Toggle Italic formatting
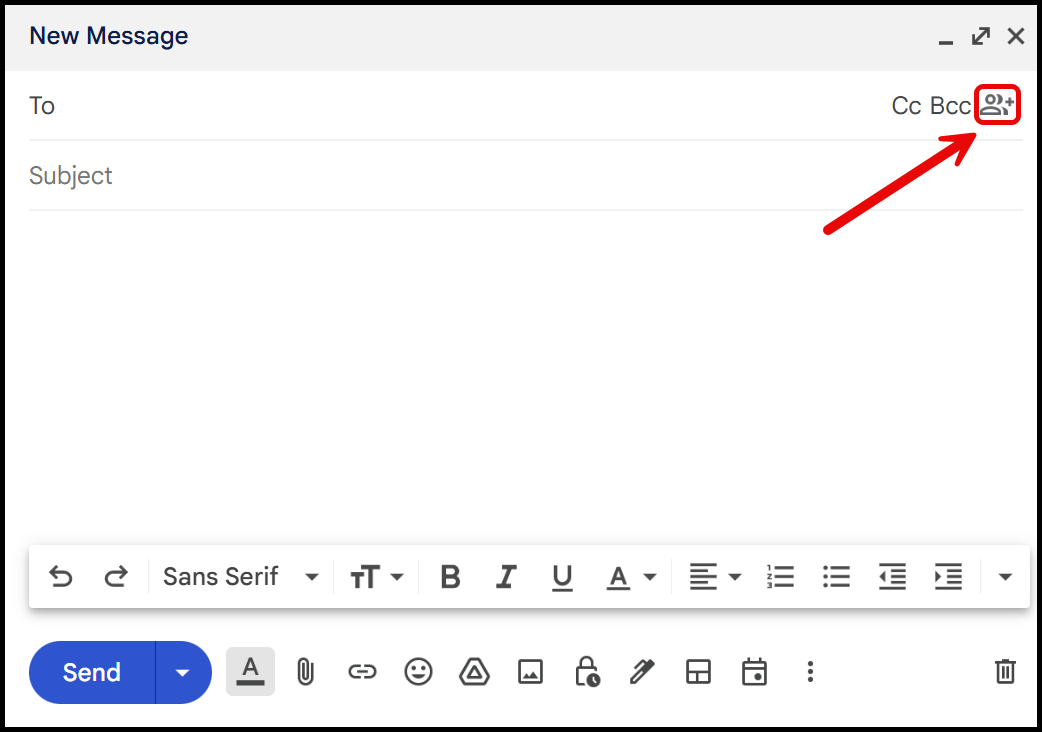The height and width of the screenshot is (732, 1042). 506,577
